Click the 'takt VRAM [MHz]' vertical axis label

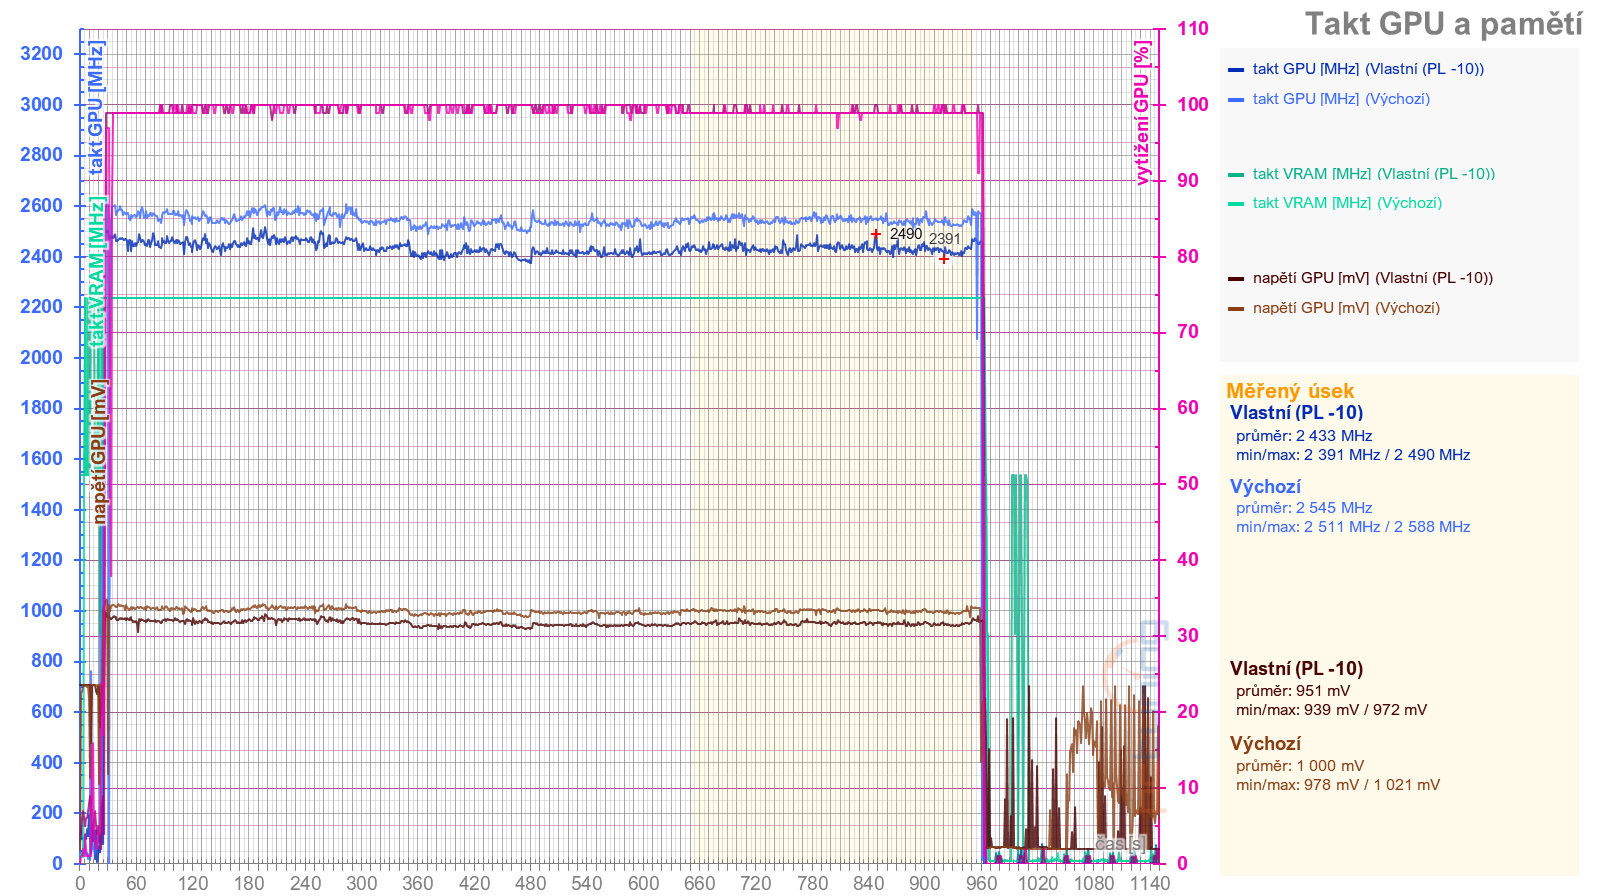coord(96,272)
